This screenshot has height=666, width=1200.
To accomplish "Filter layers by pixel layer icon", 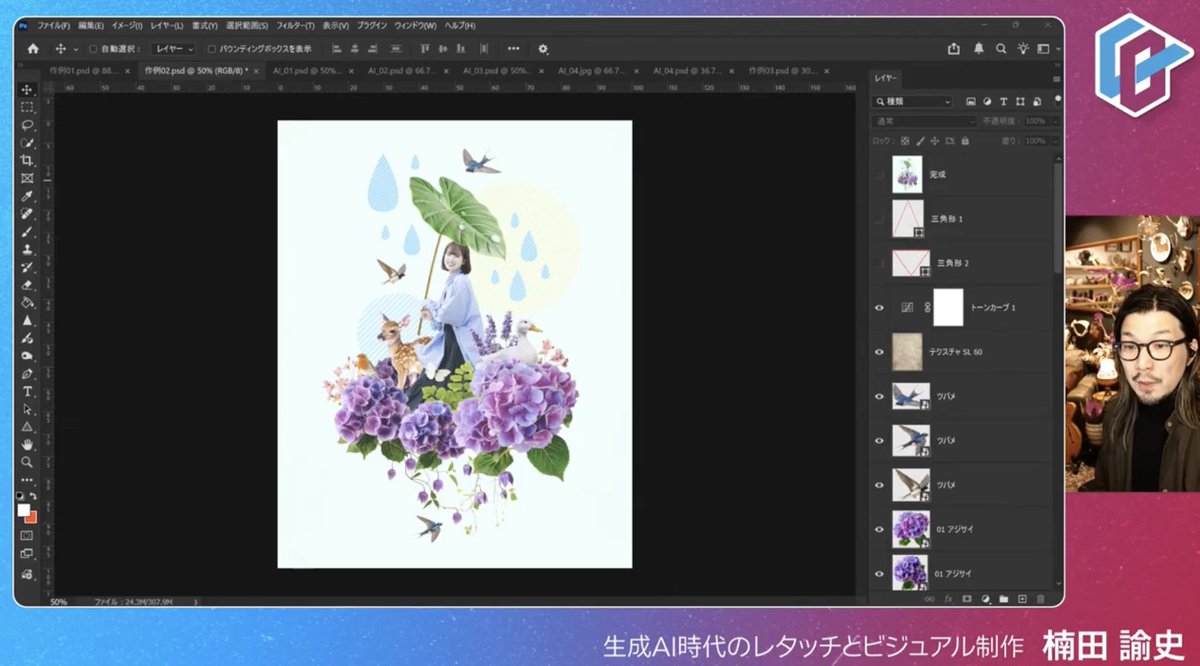I will coord(970,102).
